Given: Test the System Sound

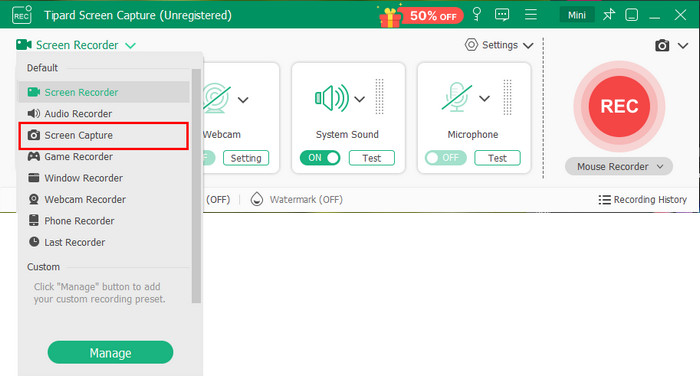Looking at the screenshot, I should coord(372,158).
